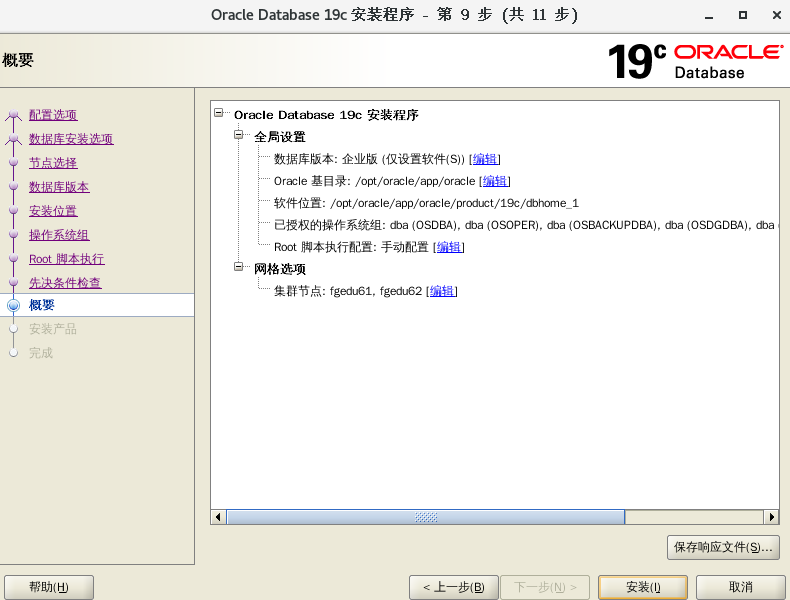Maximize the installer window
The image size is (790, 600).
(743, 15)
